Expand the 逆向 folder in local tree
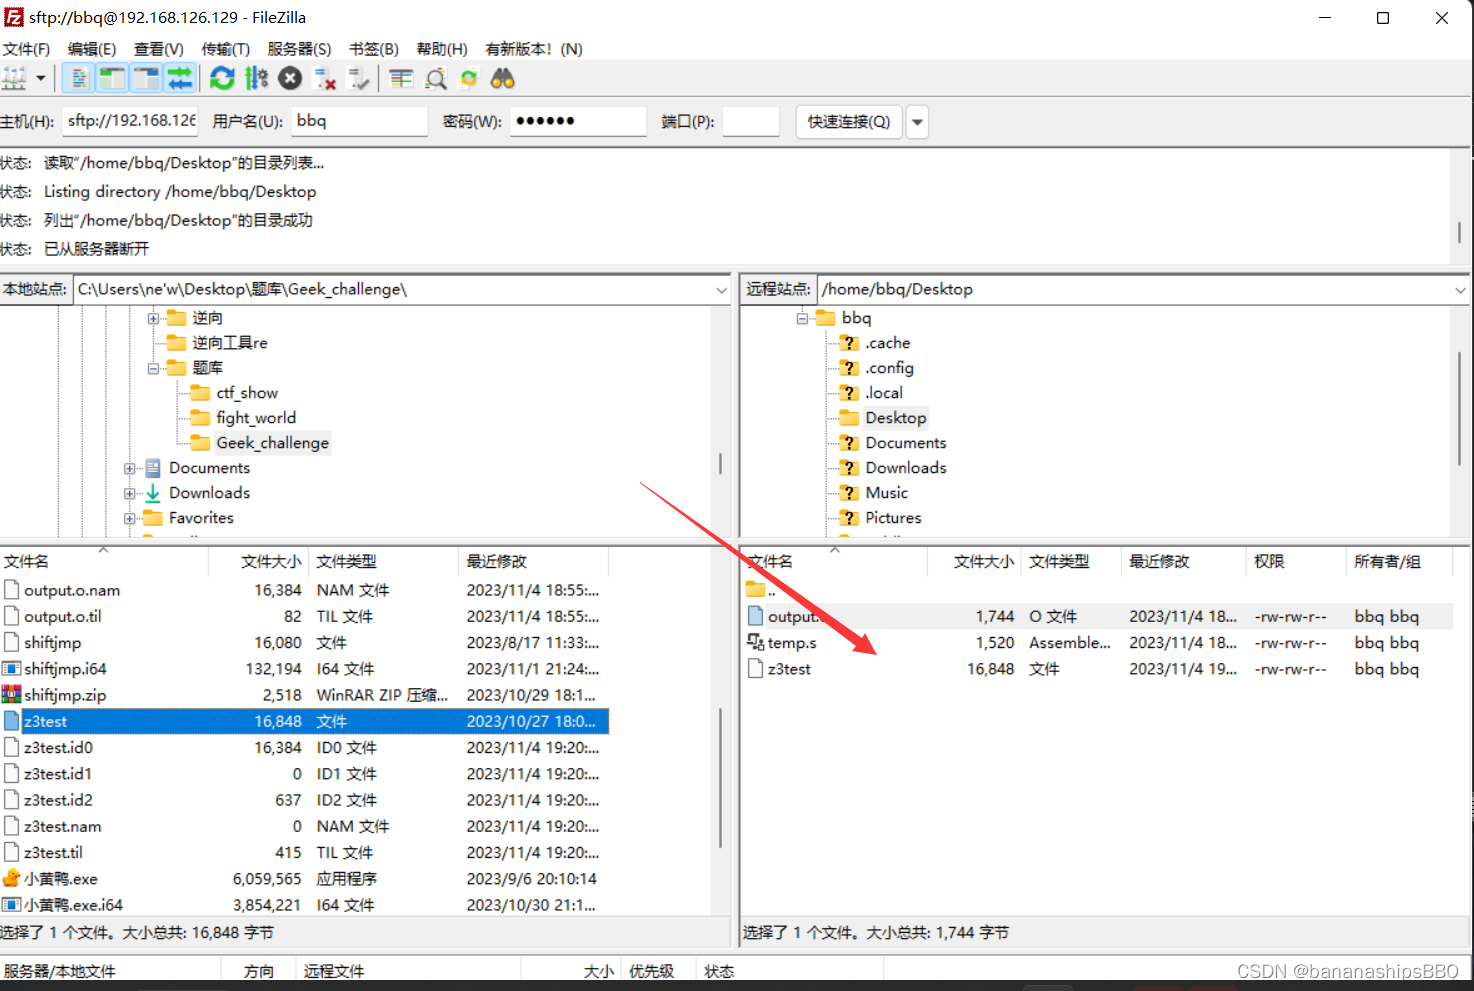 (x=153, y=319)
